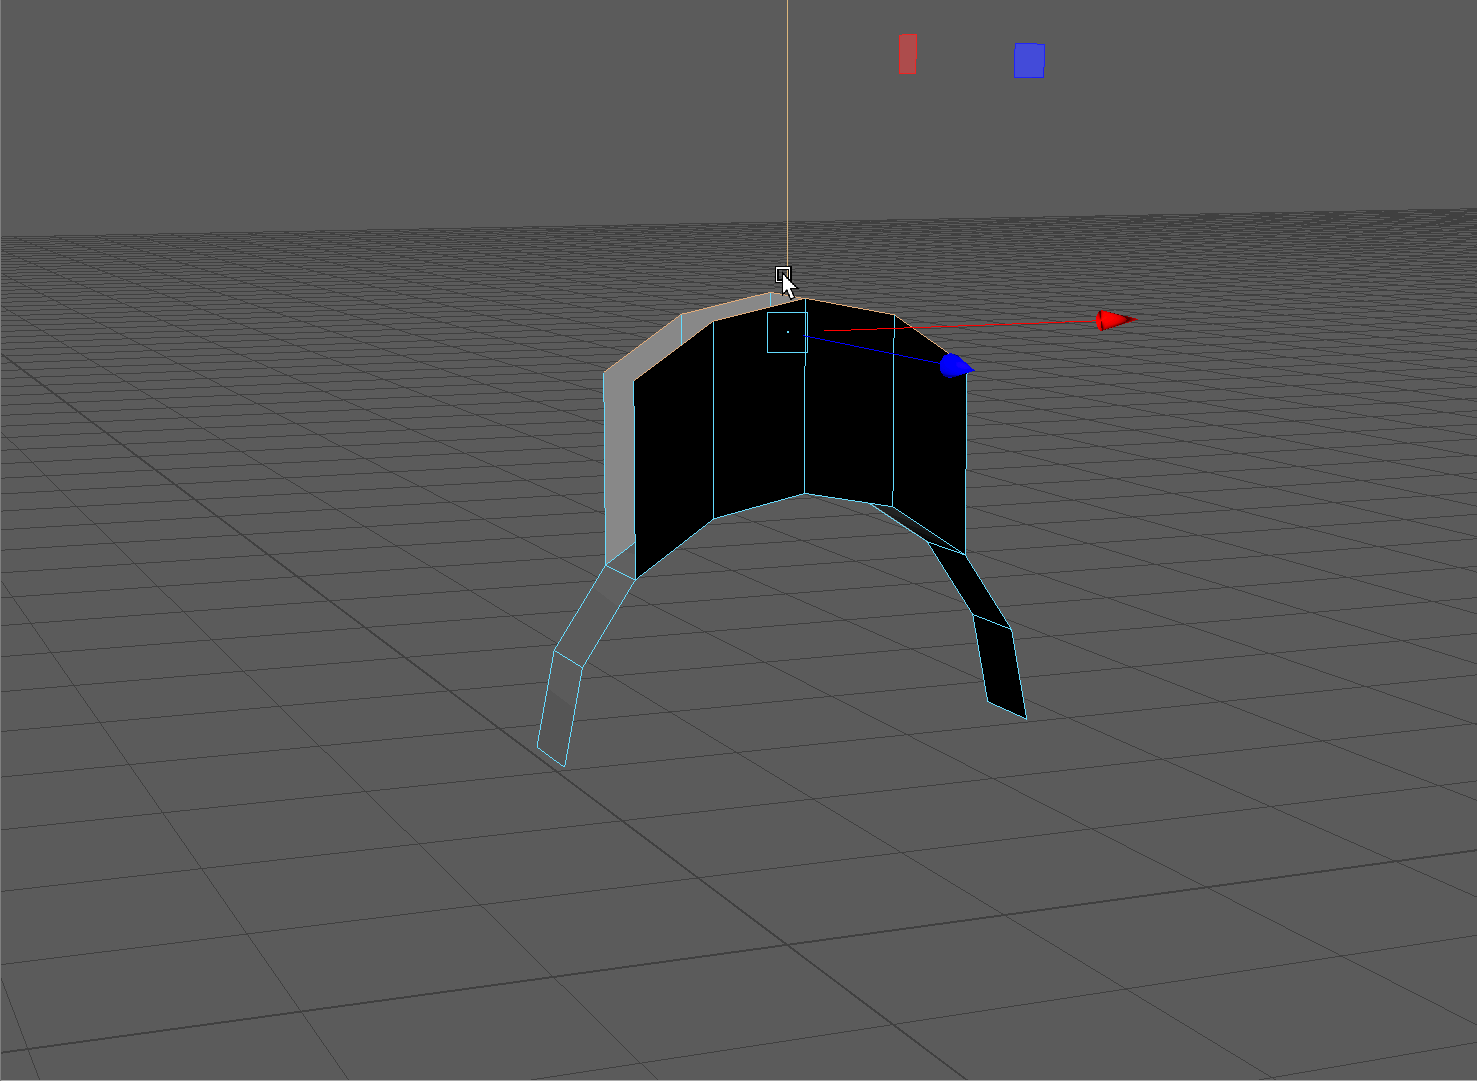Screen dimensions: 1477x1081
Task: Click the blue Z-axis arrow handle
Action: coord(954,366)
